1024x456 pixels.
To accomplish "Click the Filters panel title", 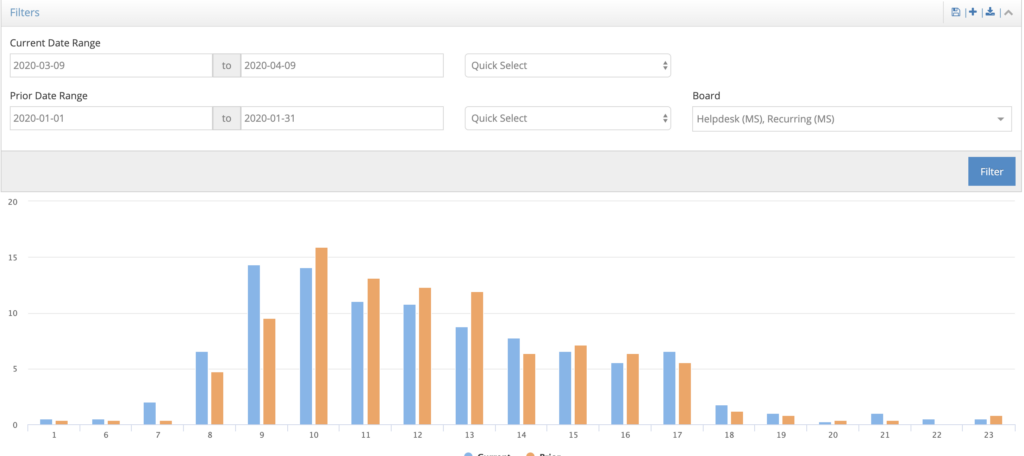I will point(25,12).
